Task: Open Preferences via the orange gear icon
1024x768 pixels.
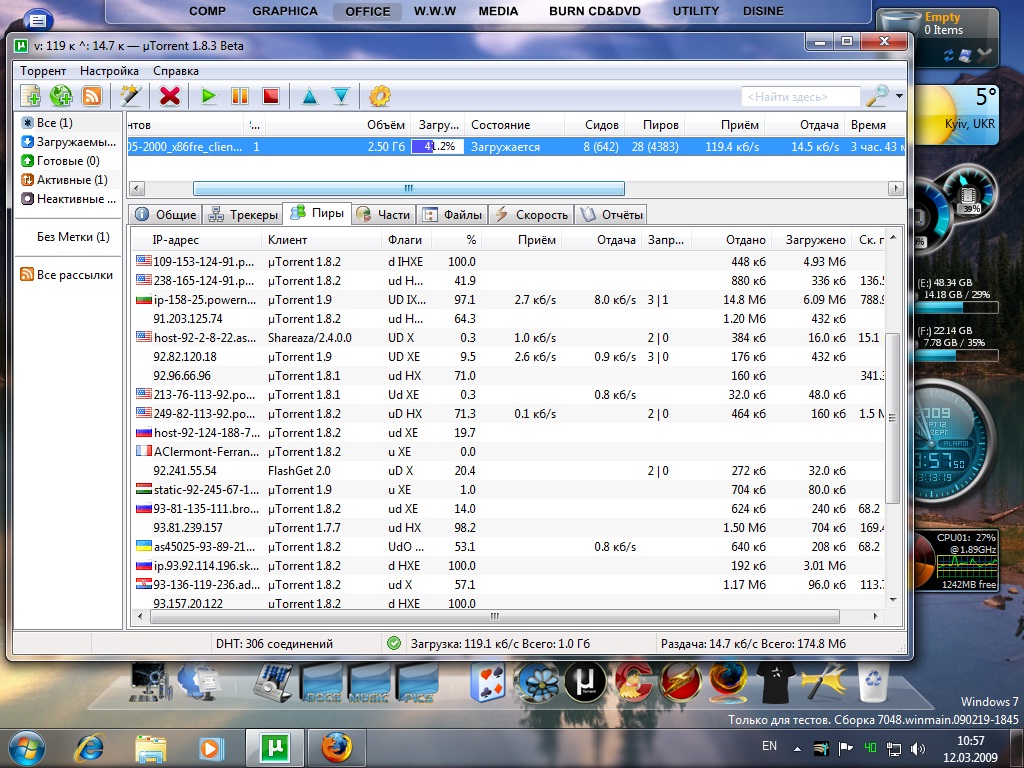Action: 379,97
